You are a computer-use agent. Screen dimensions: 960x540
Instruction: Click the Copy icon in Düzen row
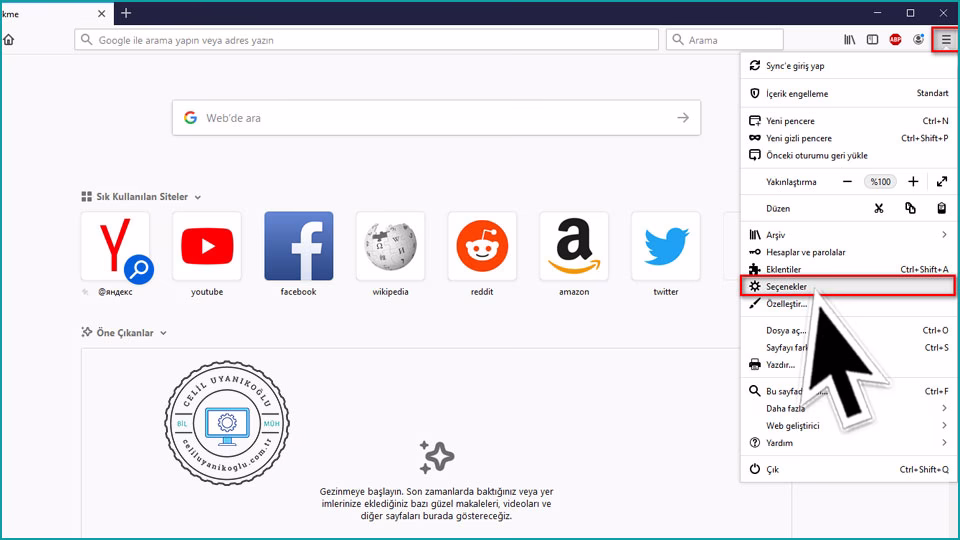pos(910,209)
